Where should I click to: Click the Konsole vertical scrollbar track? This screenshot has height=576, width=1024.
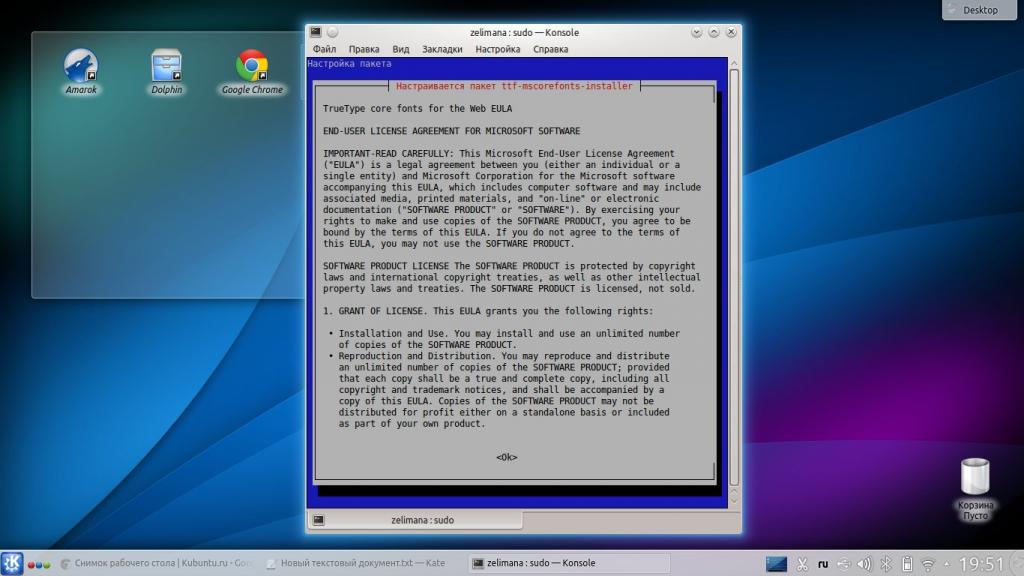tap(734, 278)
